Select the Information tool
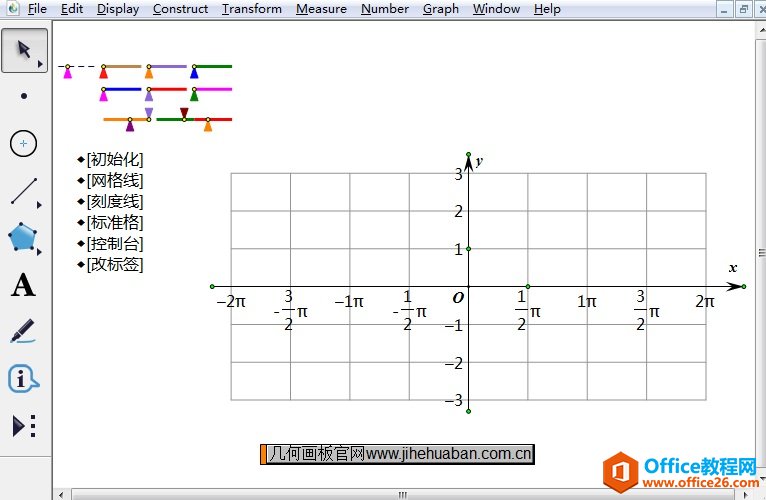 [23, 378]
